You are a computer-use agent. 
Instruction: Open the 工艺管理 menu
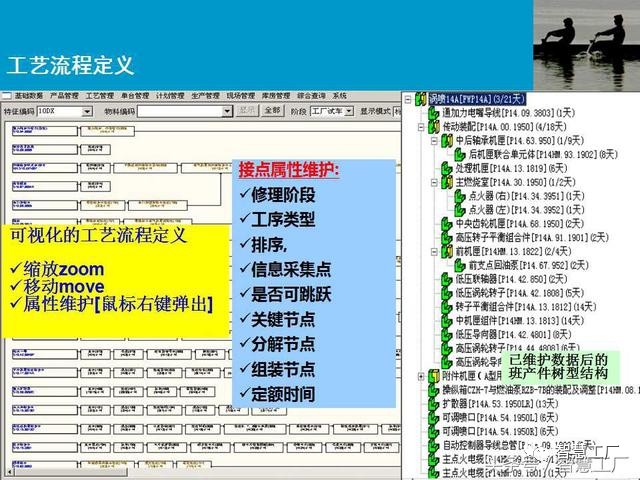(x=99, y=96)
